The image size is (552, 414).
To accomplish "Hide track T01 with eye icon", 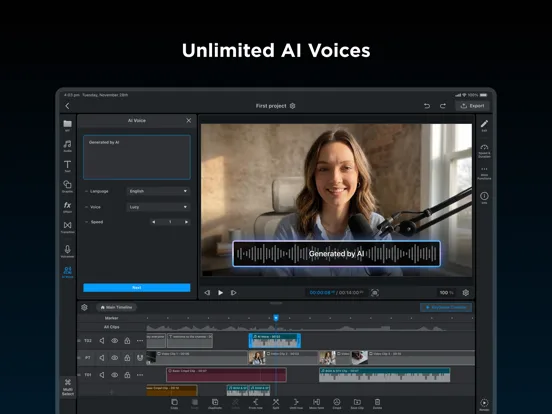I will 114,375.
